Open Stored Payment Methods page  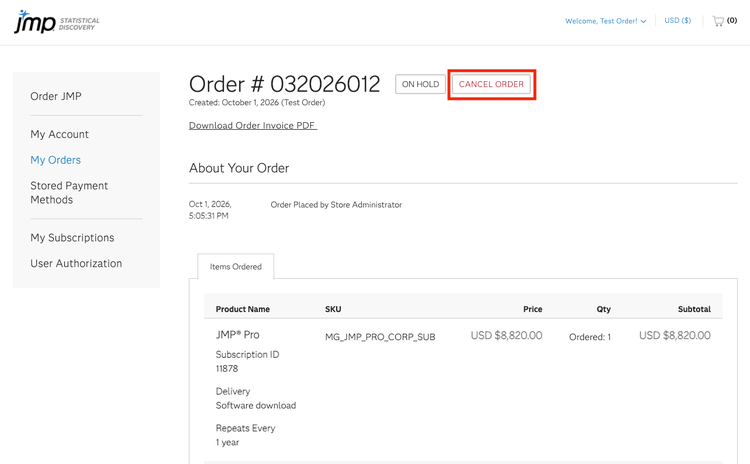coord(69,193)
